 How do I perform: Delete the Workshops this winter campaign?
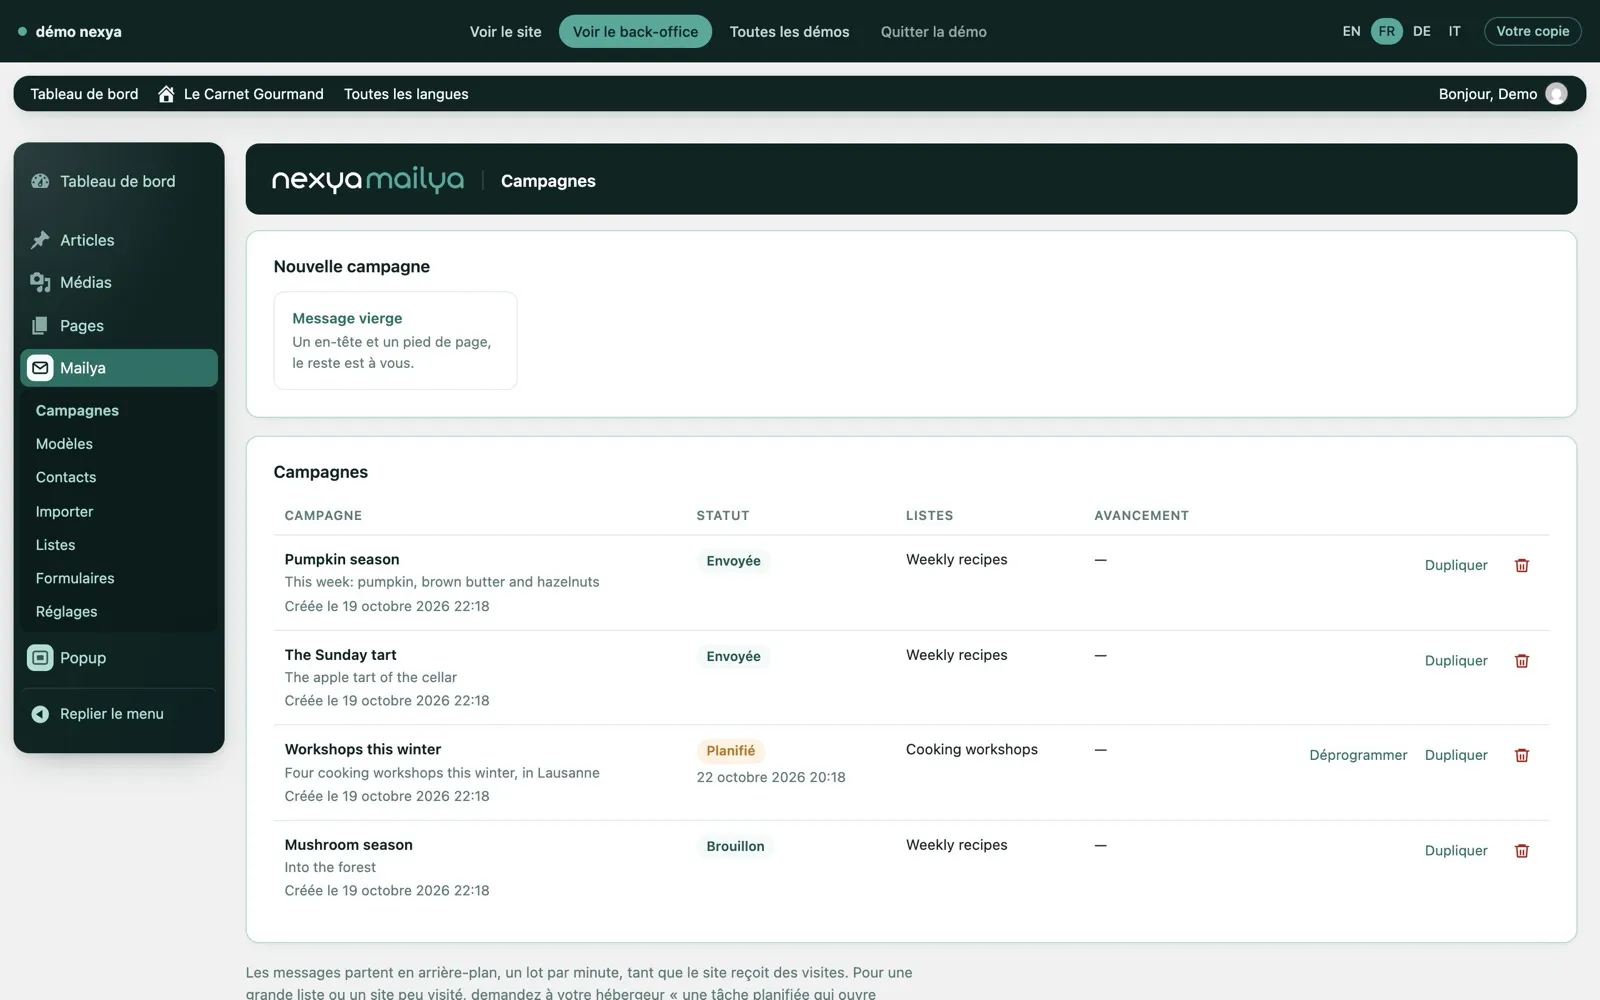pos(1522,755)
